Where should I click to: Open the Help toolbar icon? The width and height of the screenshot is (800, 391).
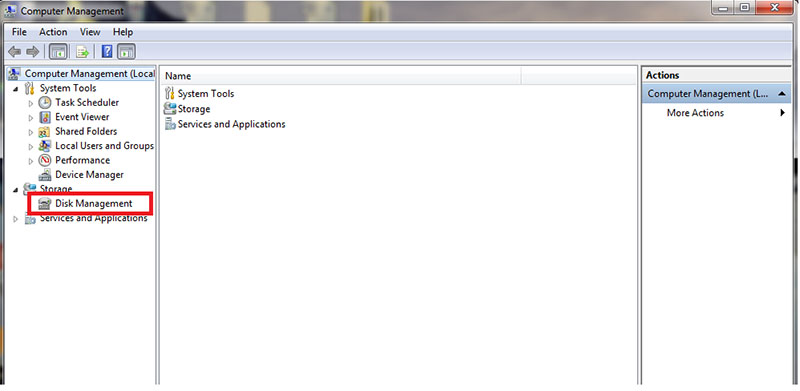point(107,52)
